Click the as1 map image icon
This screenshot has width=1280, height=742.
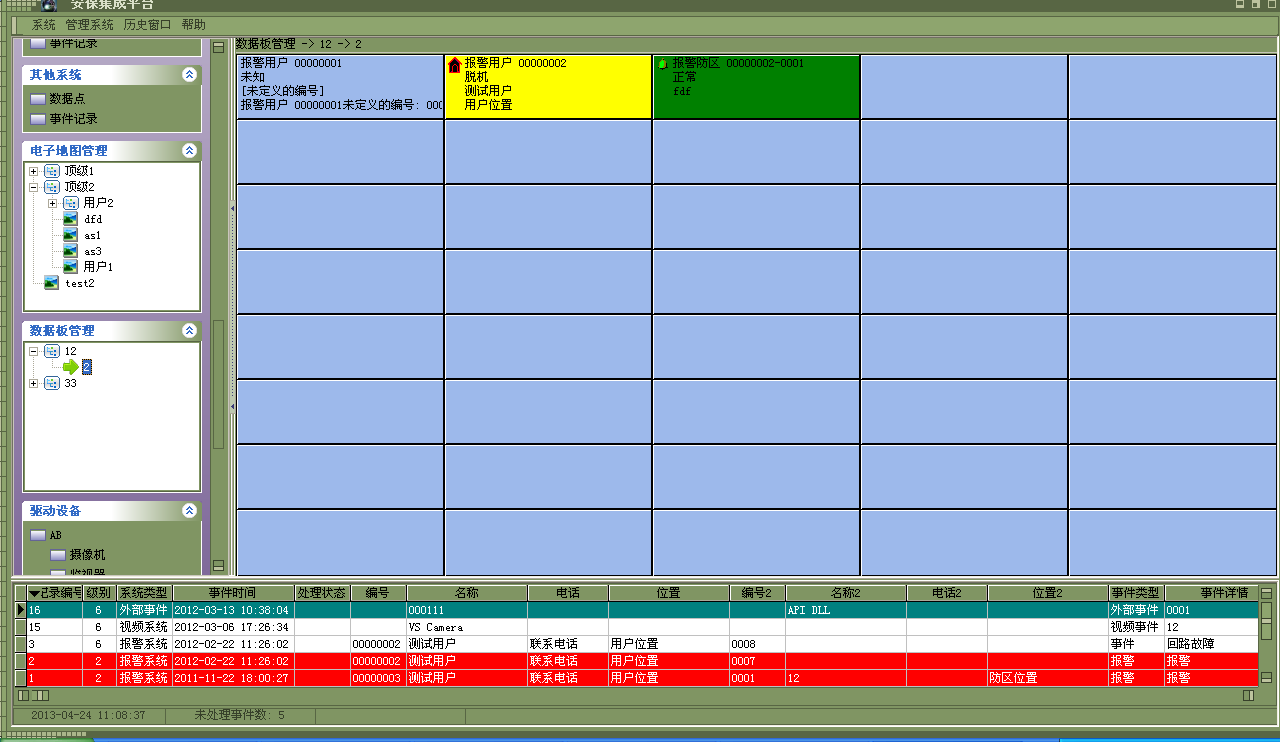(70, 235)
